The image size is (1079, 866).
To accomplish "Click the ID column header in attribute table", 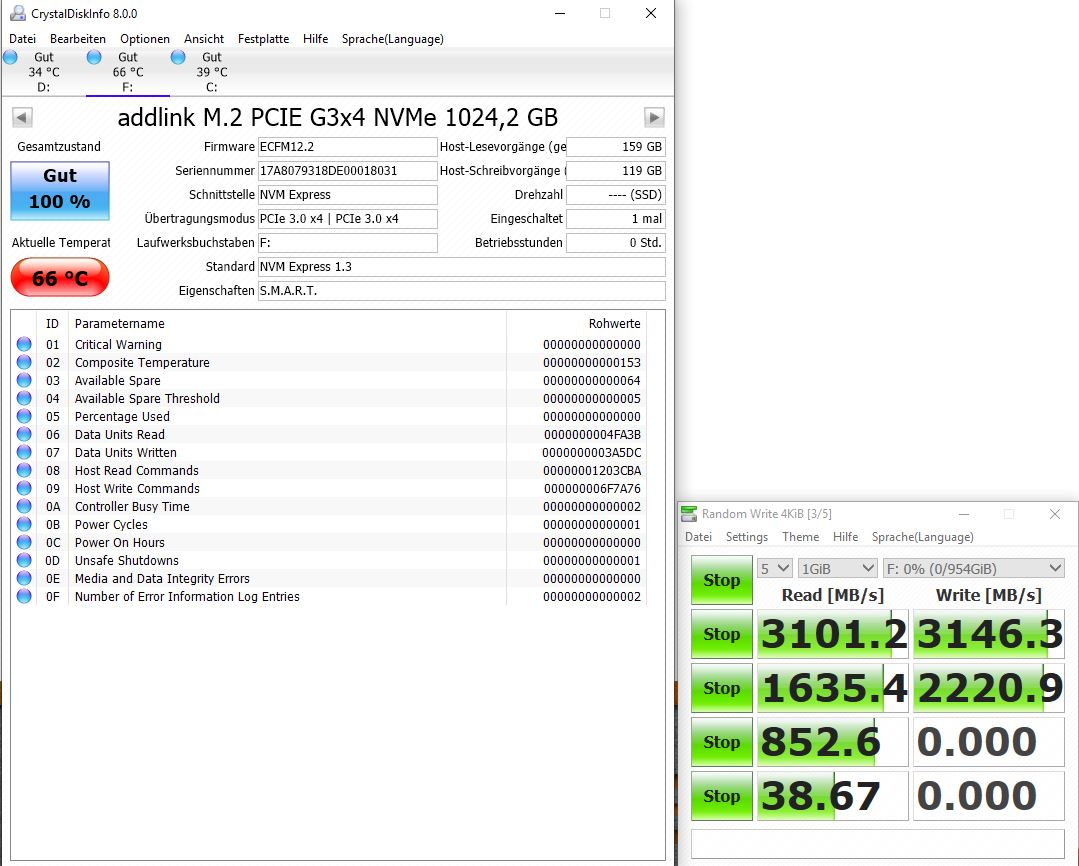I will point(52,324).
